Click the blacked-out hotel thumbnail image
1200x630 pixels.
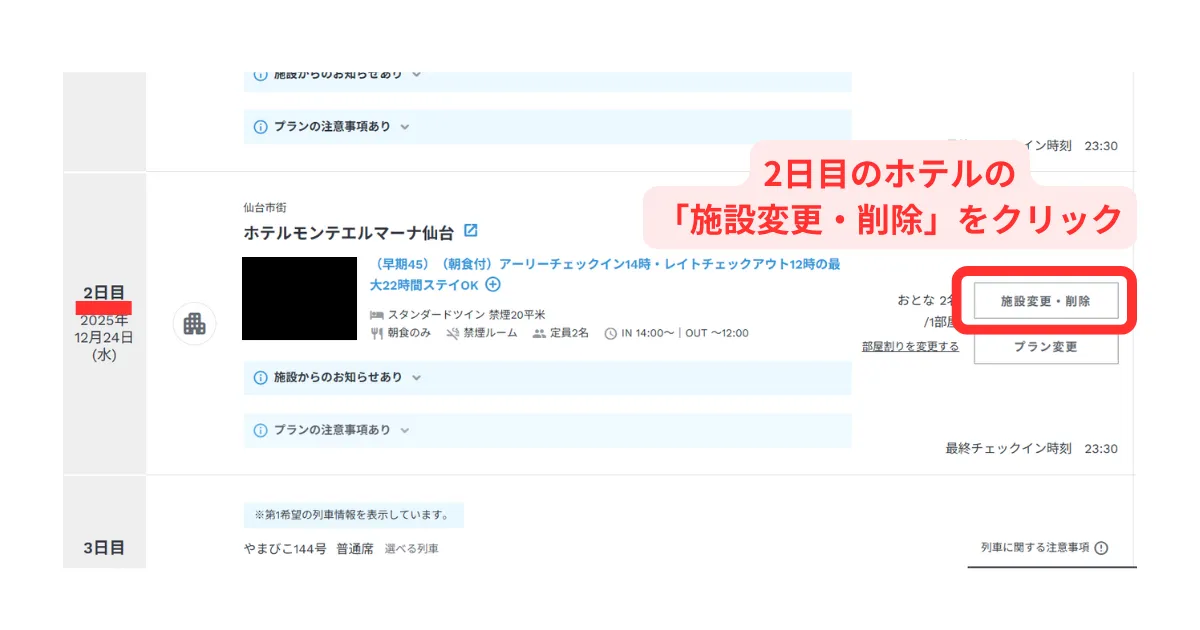(300, 298)
